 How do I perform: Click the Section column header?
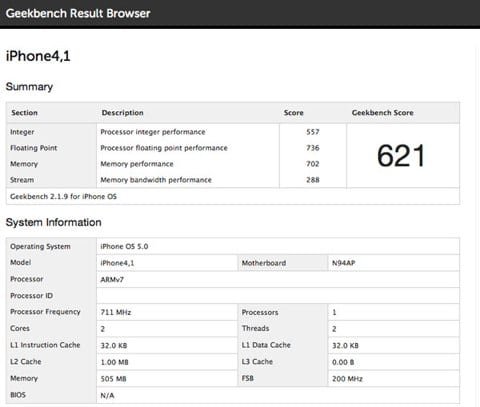click(x=24, y=113)
